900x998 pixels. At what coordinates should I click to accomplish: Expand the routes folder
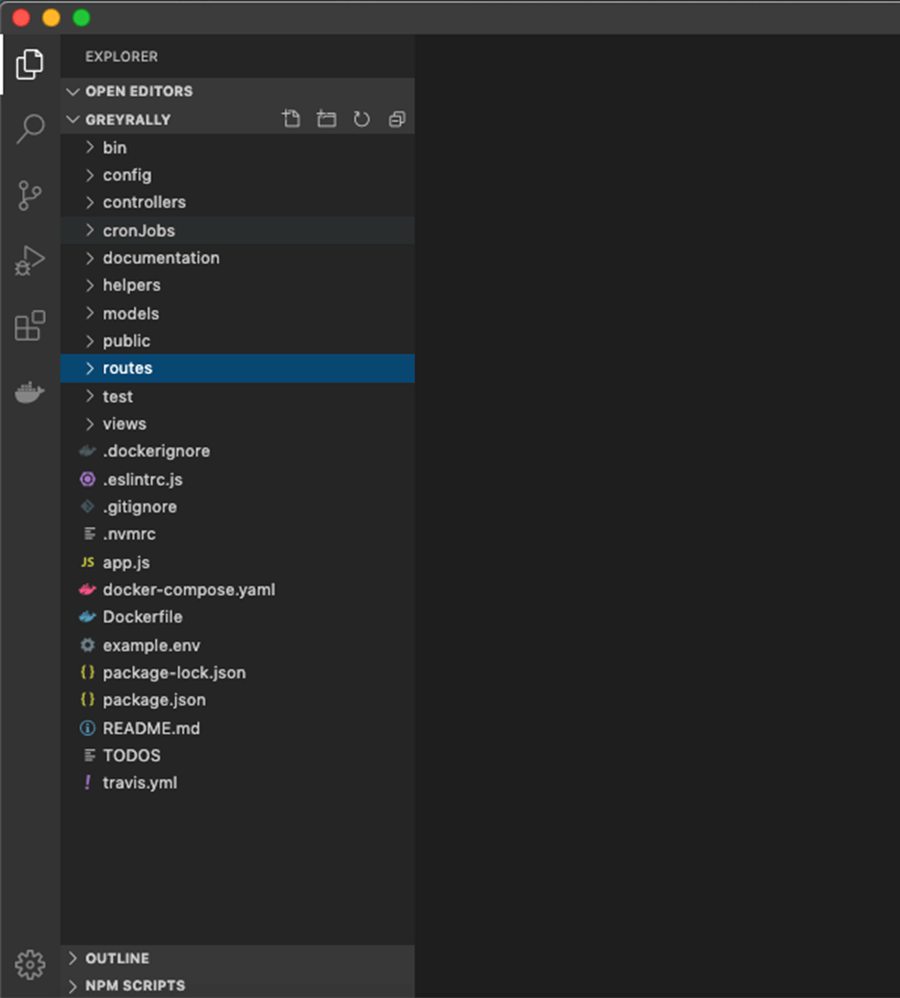[127, 368]
